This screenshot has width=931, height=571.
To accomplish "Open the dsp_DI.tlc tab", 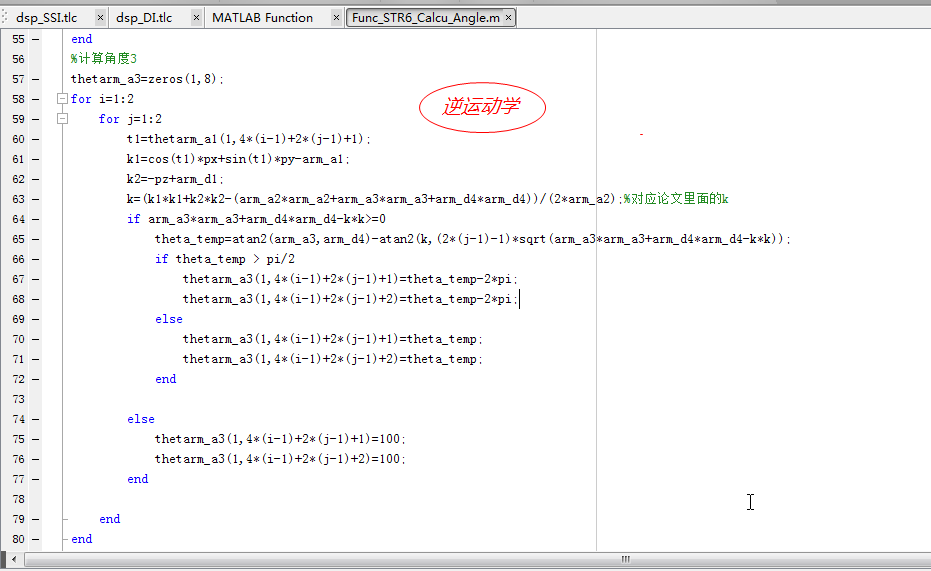I will pyautogui.click(x=144, y=18).
